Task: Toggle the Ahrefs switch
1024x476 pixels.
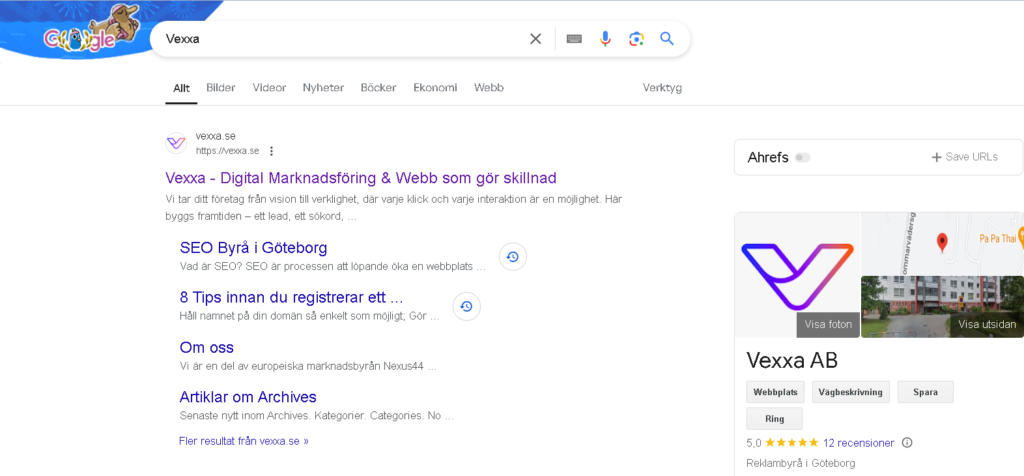Action: click(803, 157)
